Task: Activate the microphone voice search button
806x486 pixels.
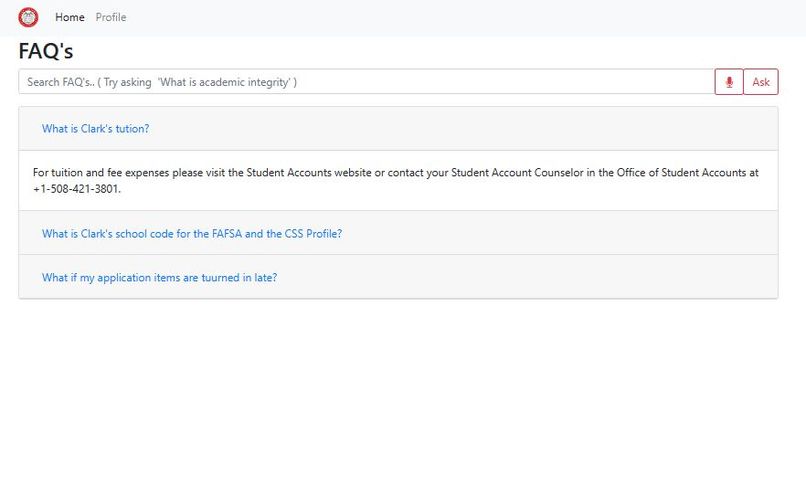Action: click(x=729, y=82)
